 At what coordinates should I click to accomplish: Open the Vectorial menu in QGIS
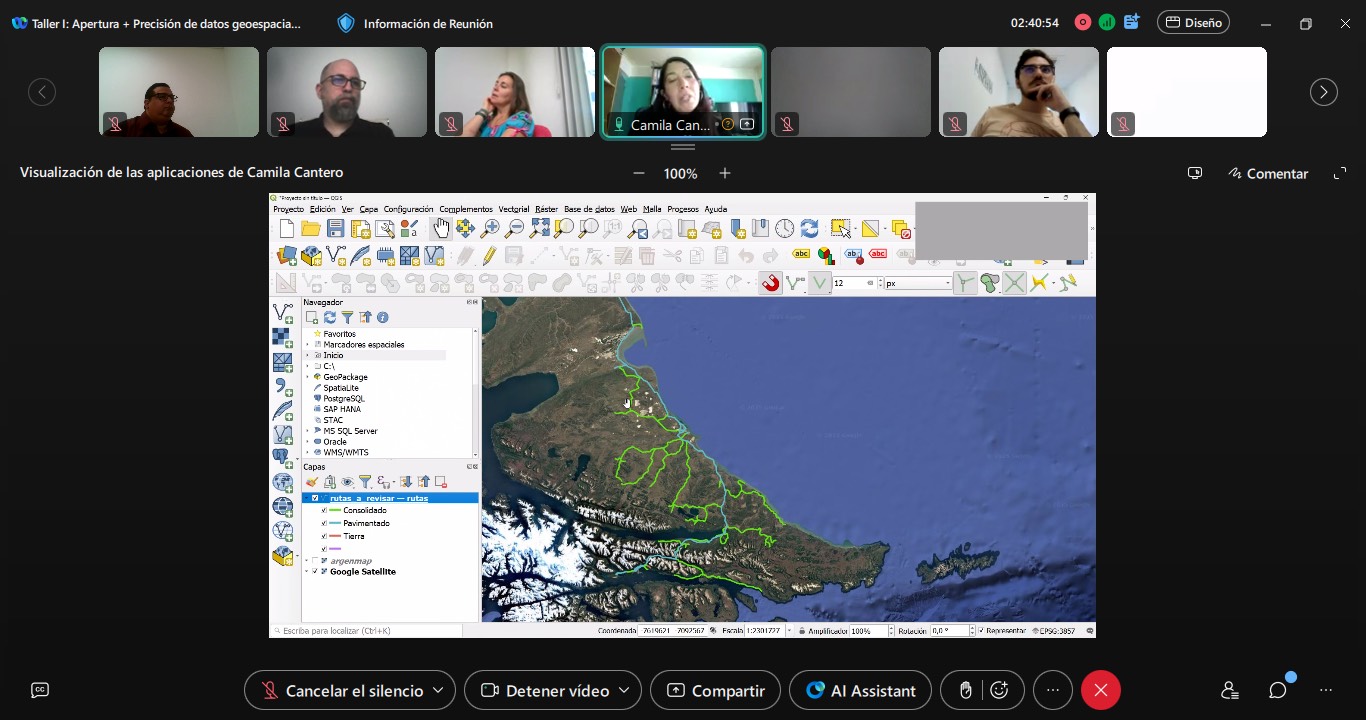click(513, 209)
